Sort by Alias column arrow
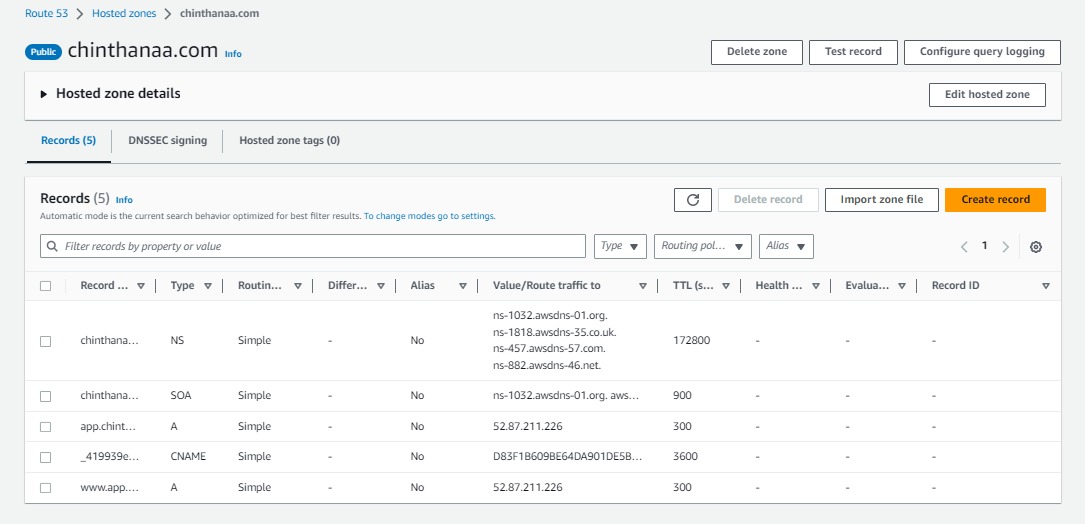This screenshot has width=1085, height=524. (x=463, y=286)
